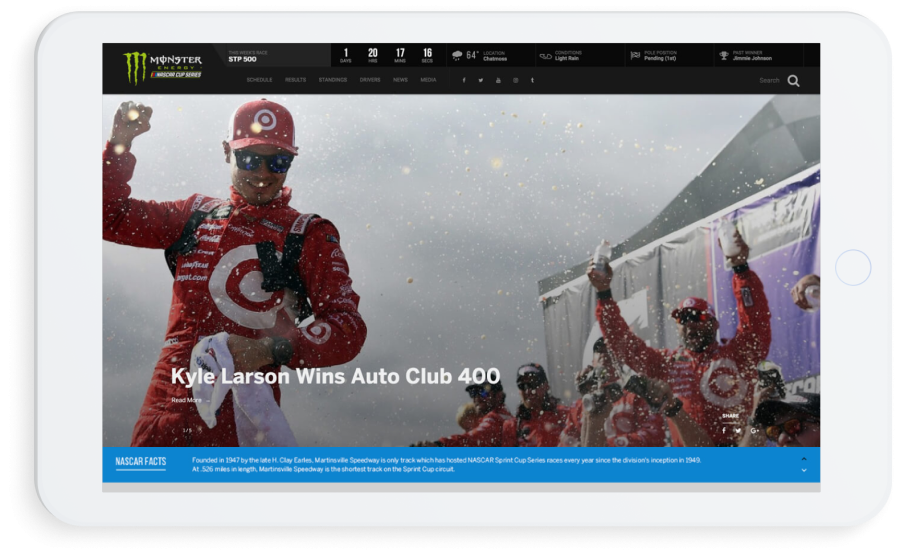
Task: Click the NASCAR Facts heading
Action: pyautogui.click(x=141, y=462)
